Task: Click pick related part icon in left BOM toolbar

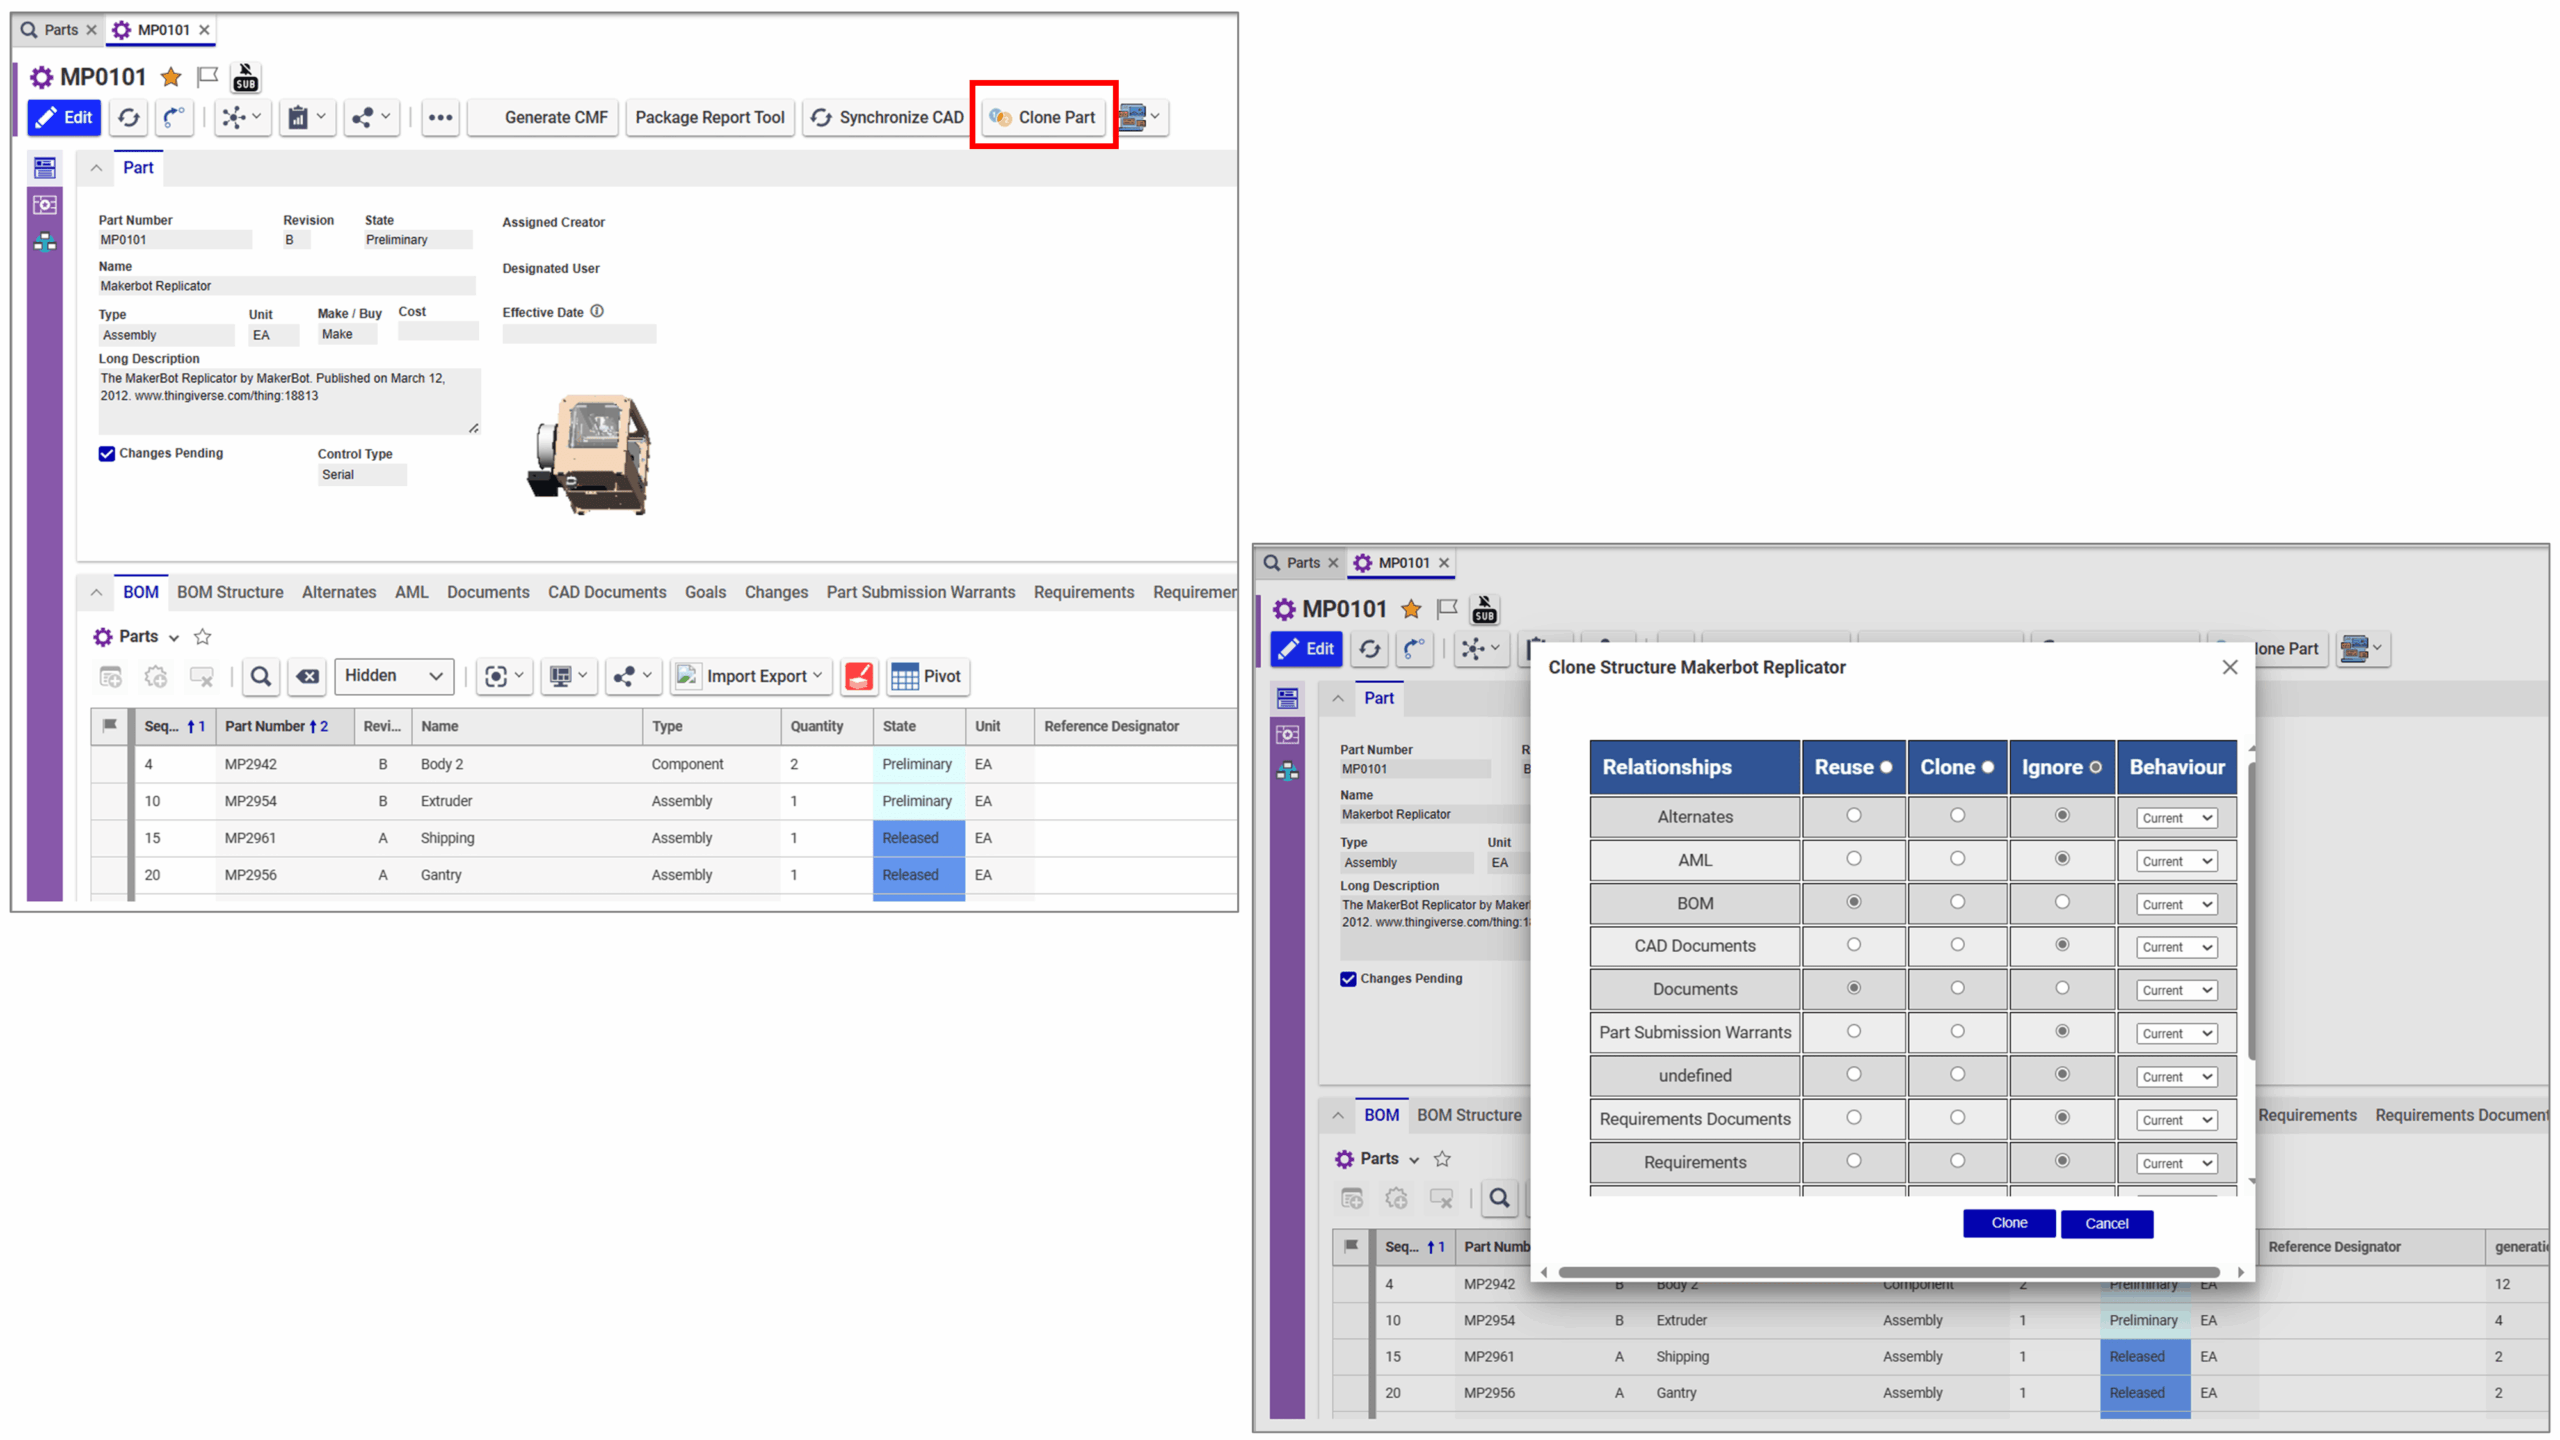Action: pyautogui.click(x=156, y=677)
